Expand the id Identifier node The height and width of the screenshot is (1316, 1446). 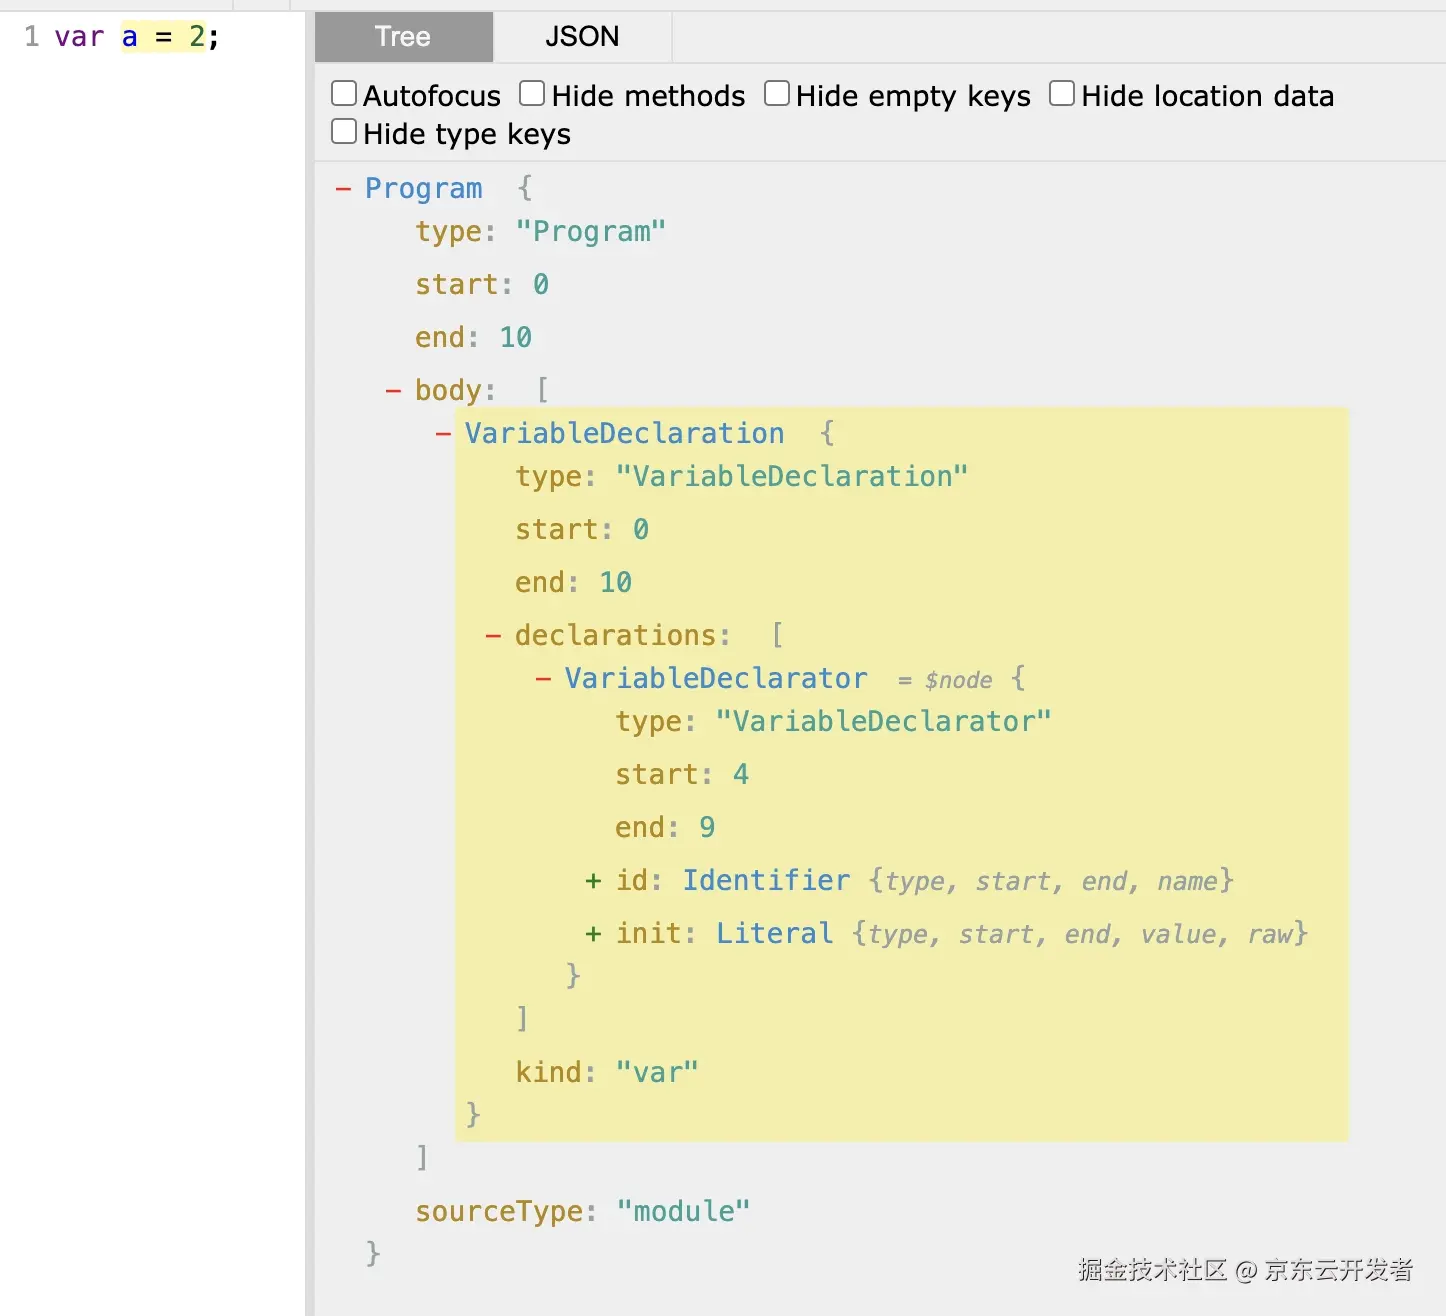[593, 880]
